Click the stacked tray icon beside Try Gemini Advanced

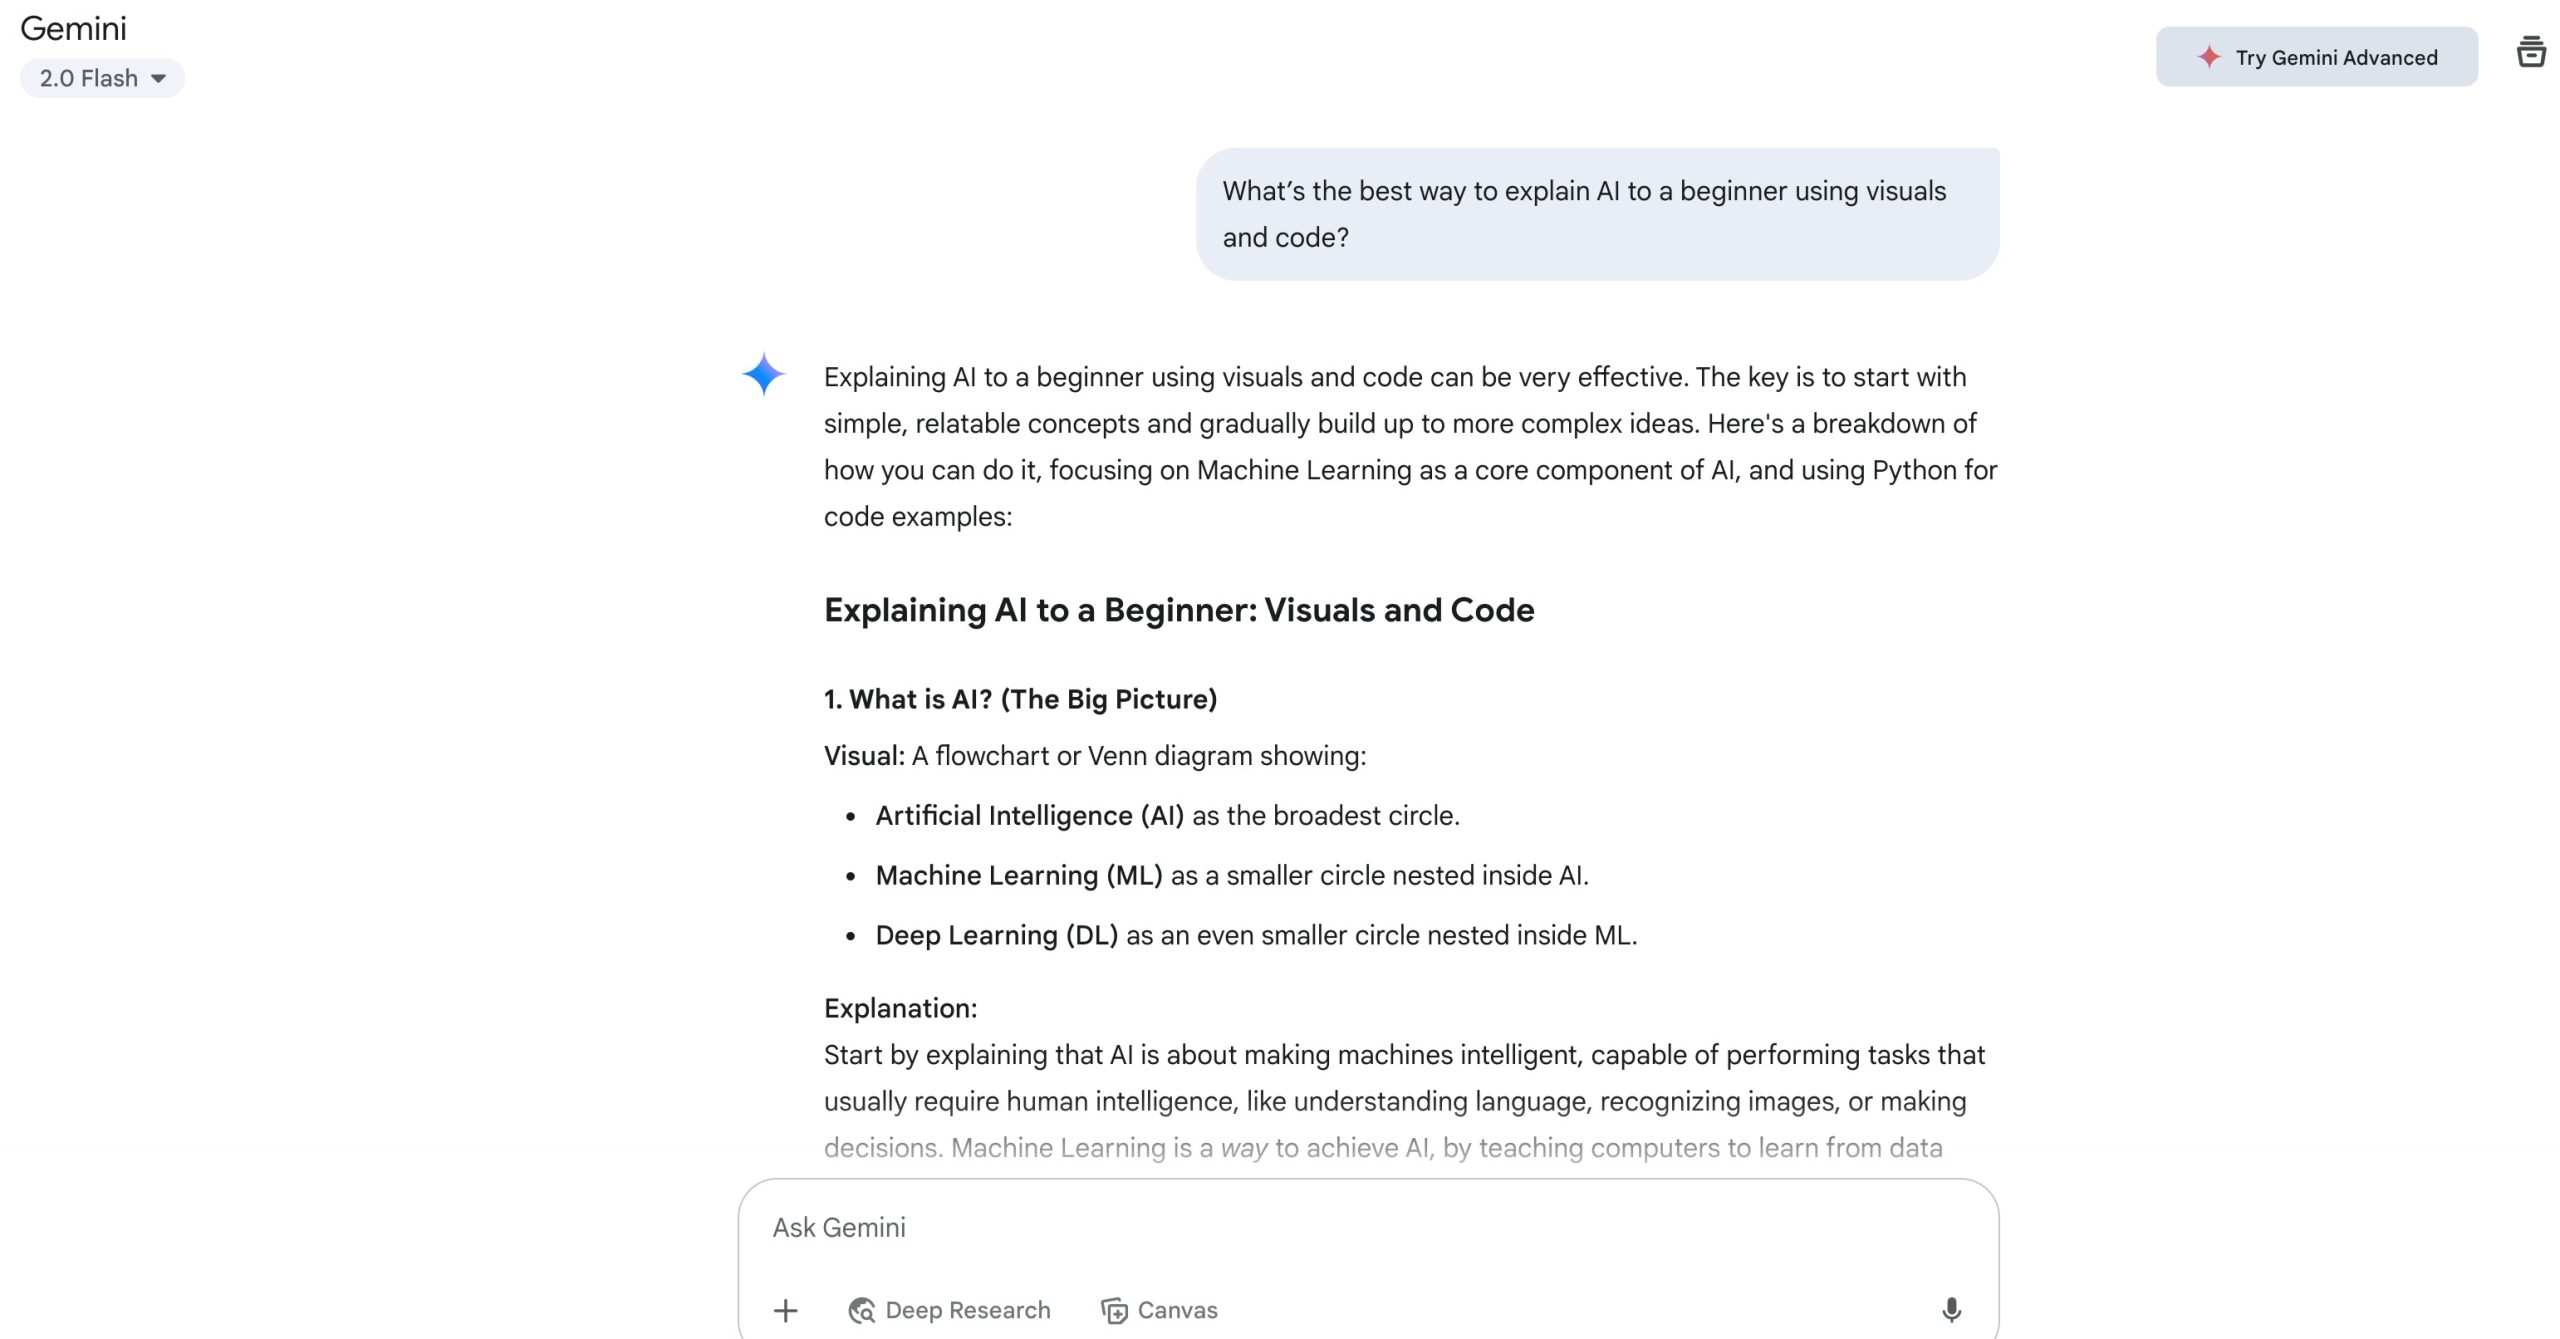[x=2530, y=52]
